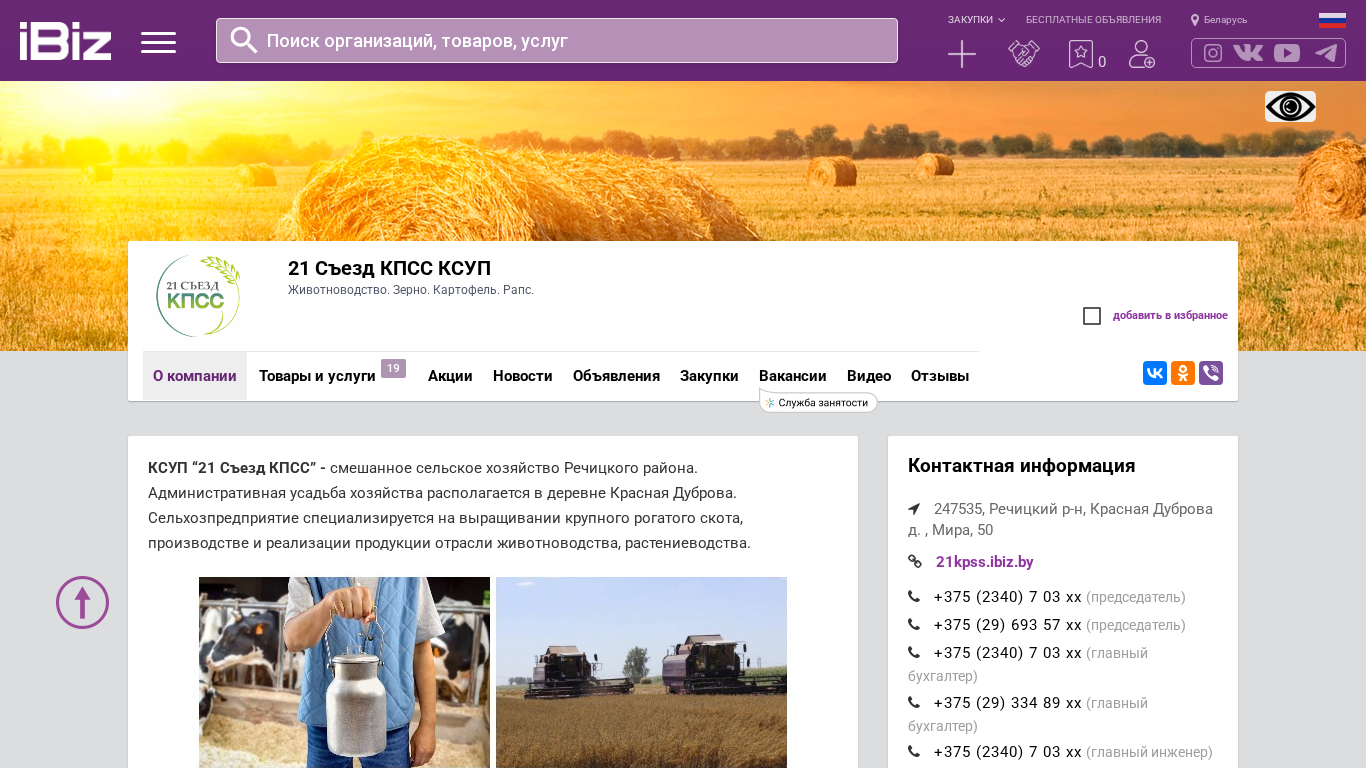Click the Контактная информация heading

pos(1021,466)
